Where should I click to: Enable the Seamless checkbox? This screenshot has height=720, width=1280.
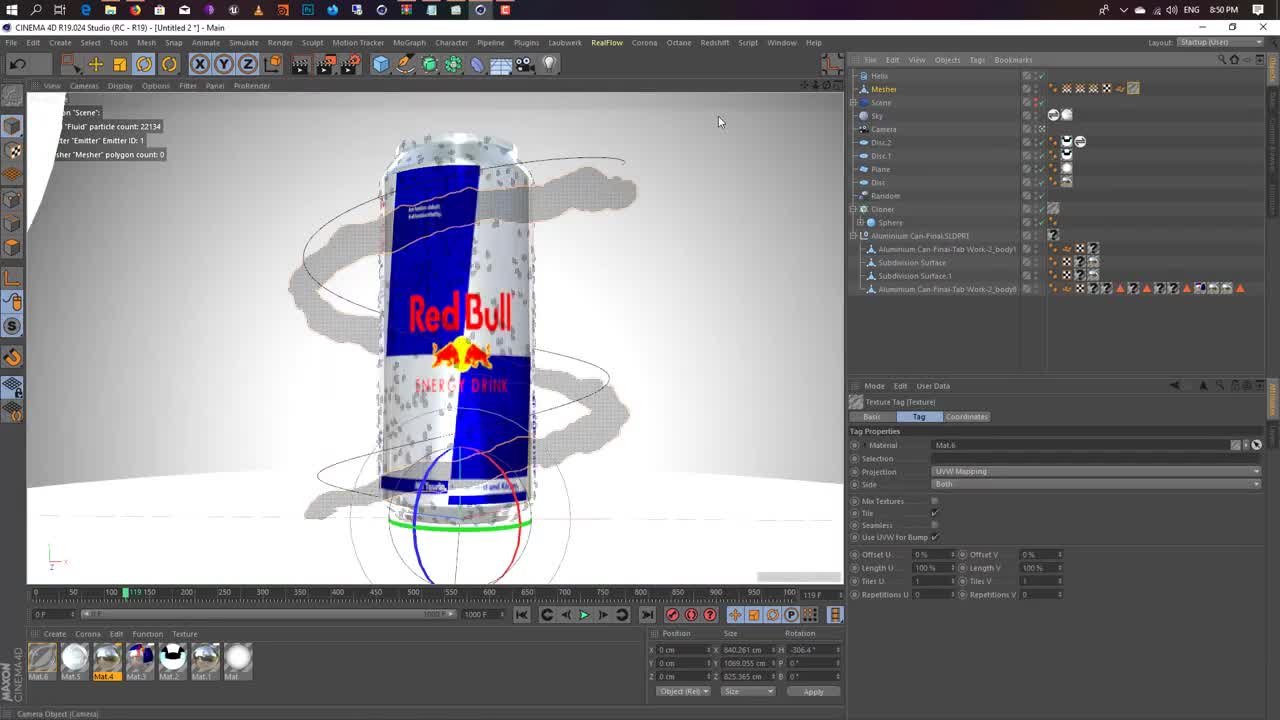pos(934,525)
